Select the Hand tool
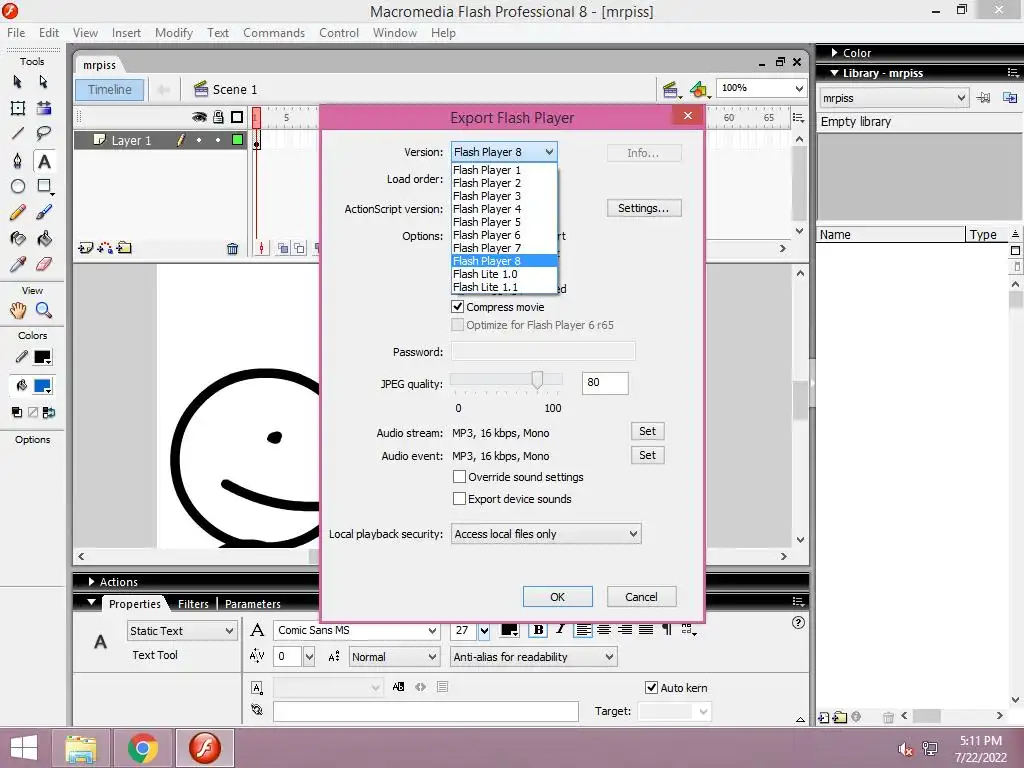Screen dimensions: 1024x768 (18, 310)
